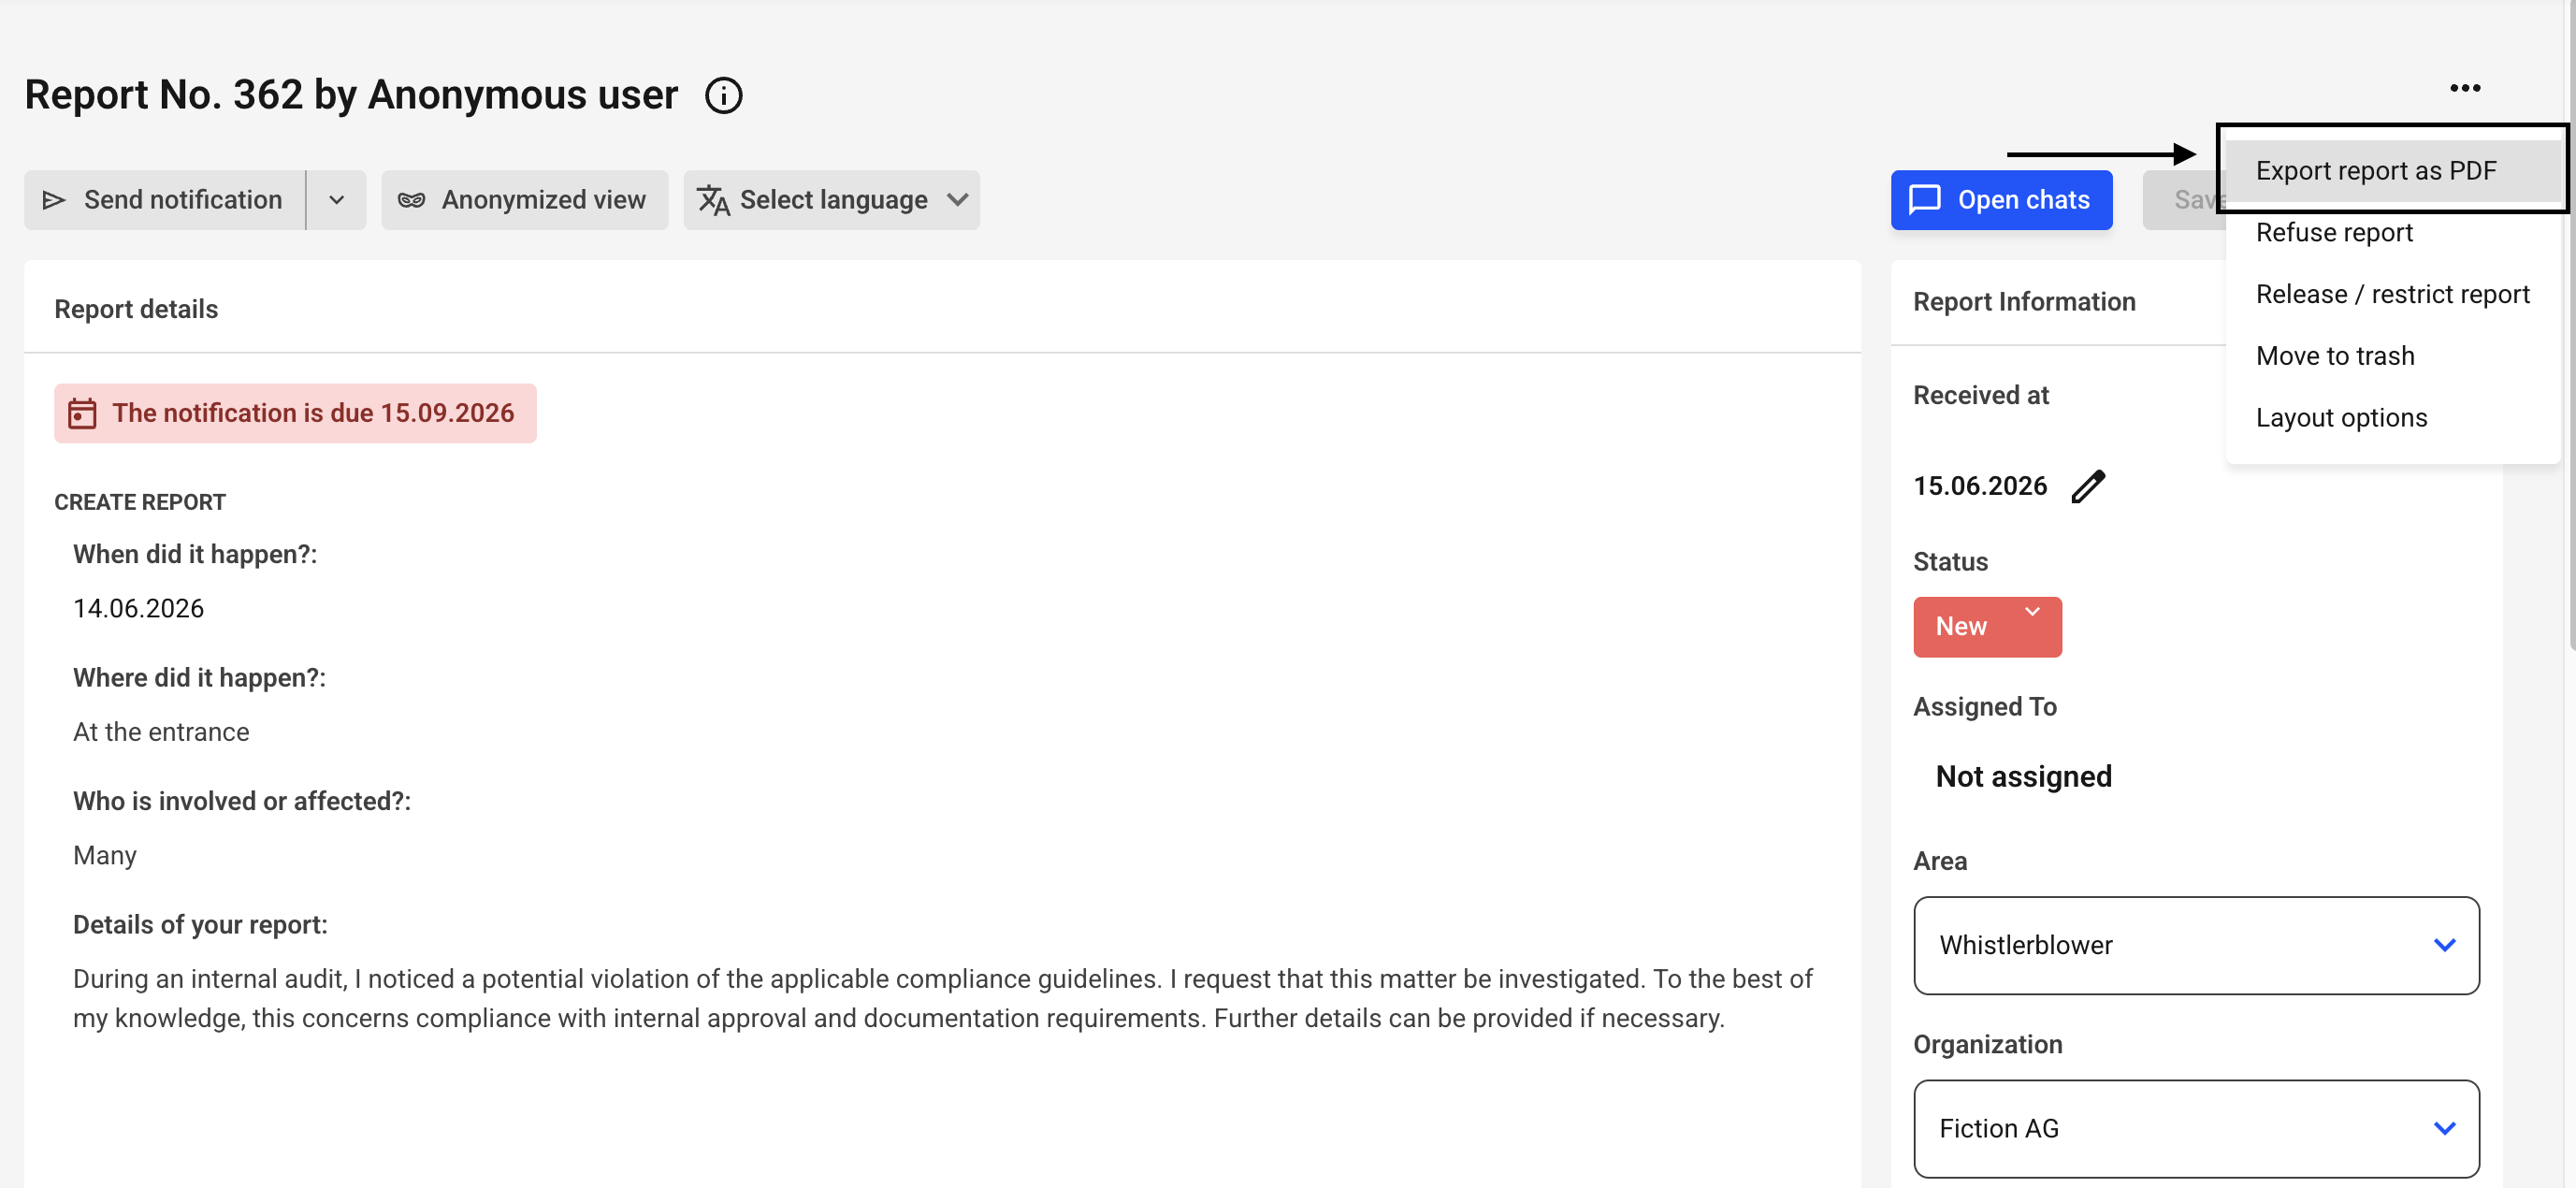This screenshot has height=1188, width=2576.
Task: Select Release / restrict report option
Action: point(2392,295)
